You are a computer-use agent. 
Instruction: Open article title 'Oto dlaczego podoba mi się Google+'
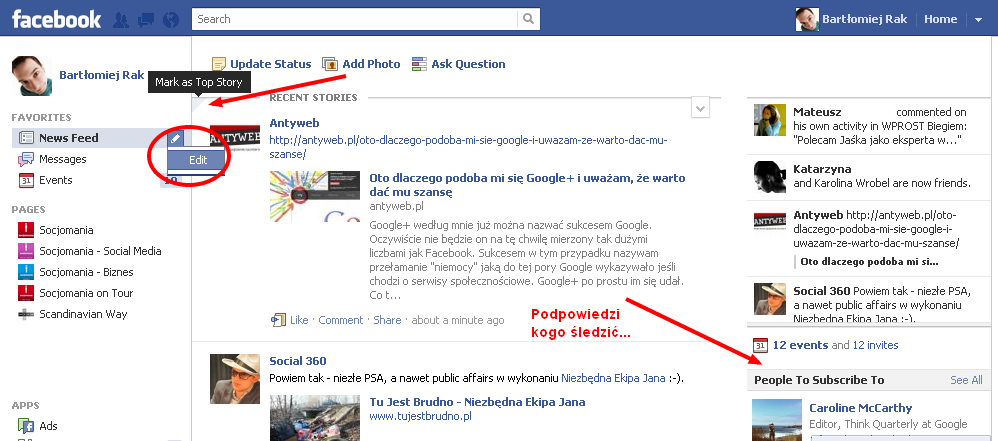(527, 185)
